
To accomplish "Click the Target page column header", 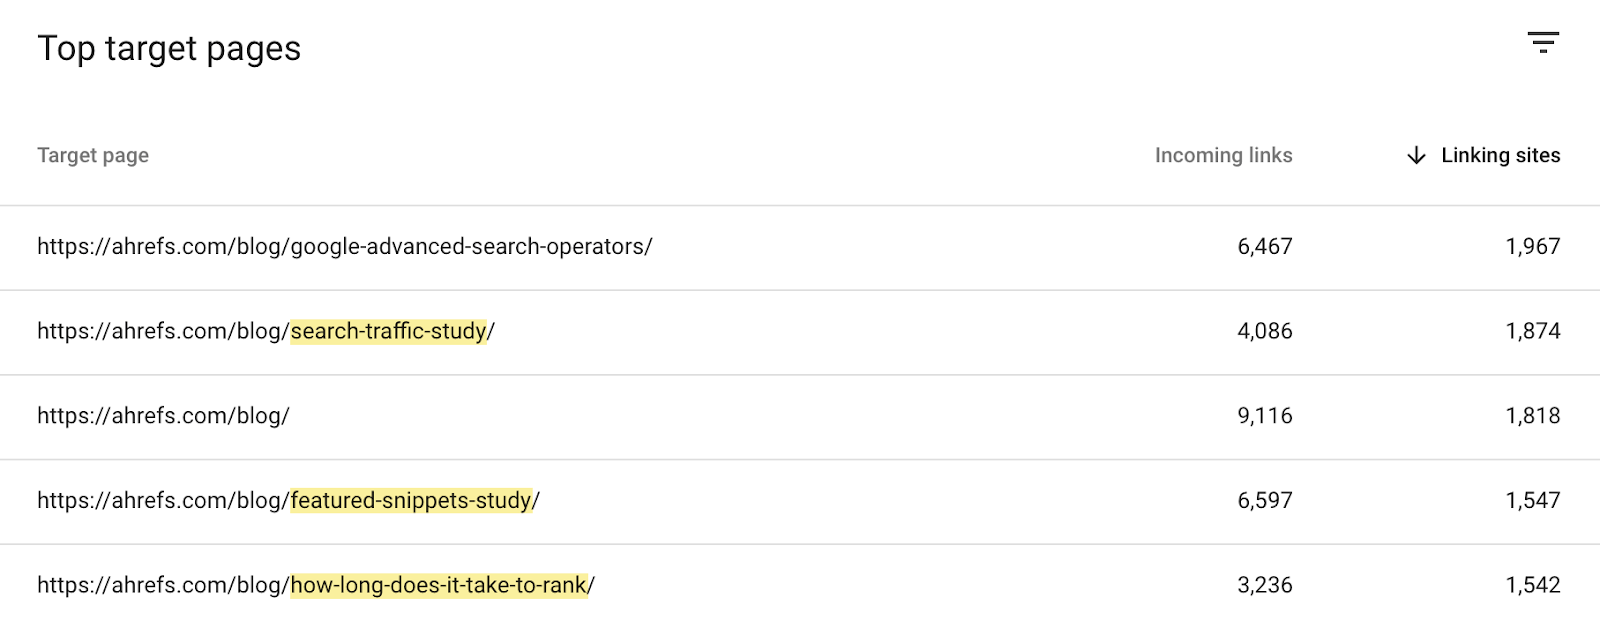I will pos(93,155).
